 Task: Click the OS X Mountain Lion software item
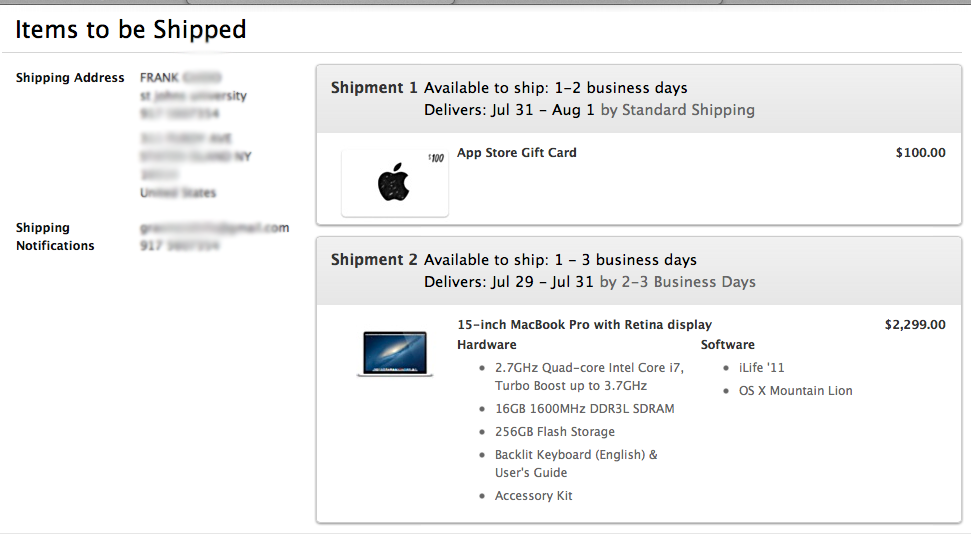(x=795, y=391)
